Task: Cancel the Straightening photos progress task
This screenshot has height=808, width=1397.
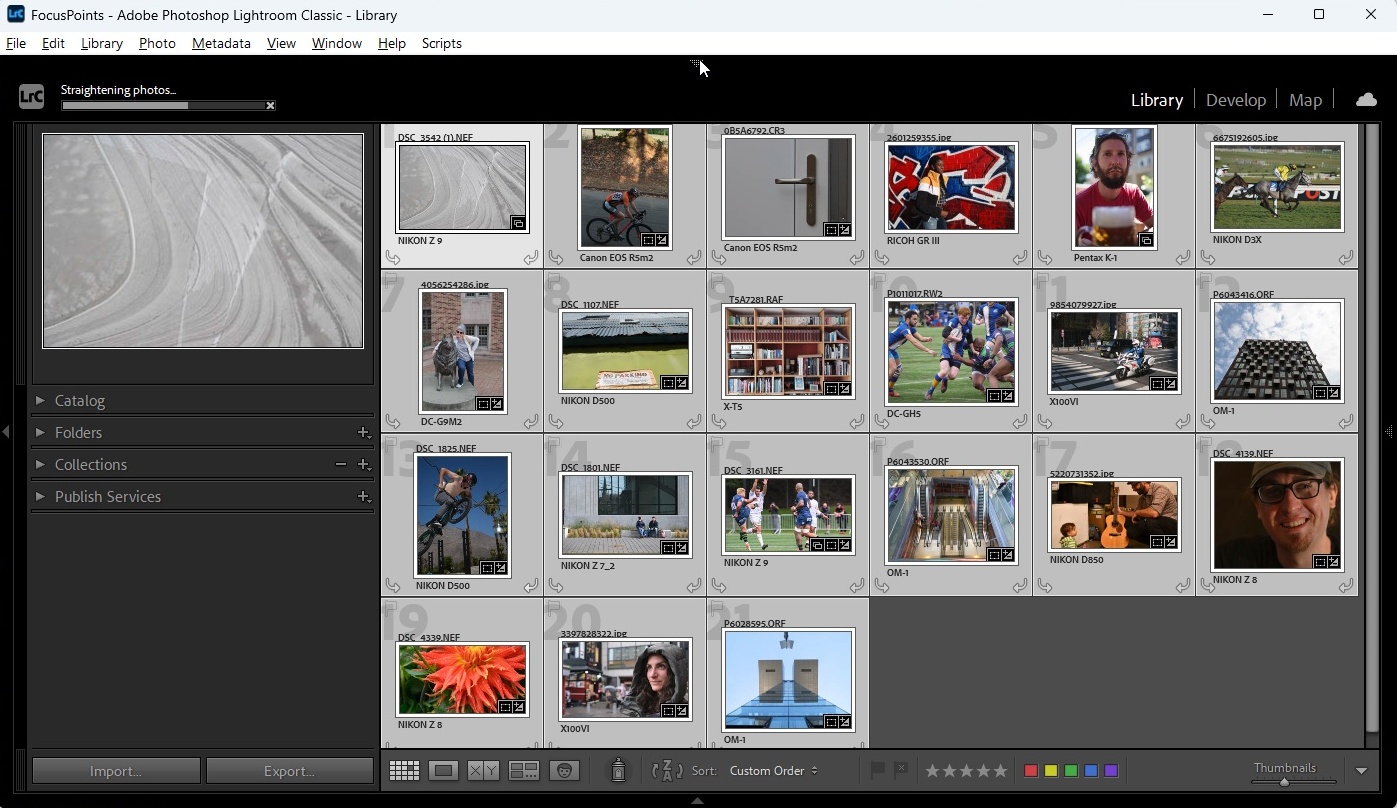Action: click(x=270, y=105)
